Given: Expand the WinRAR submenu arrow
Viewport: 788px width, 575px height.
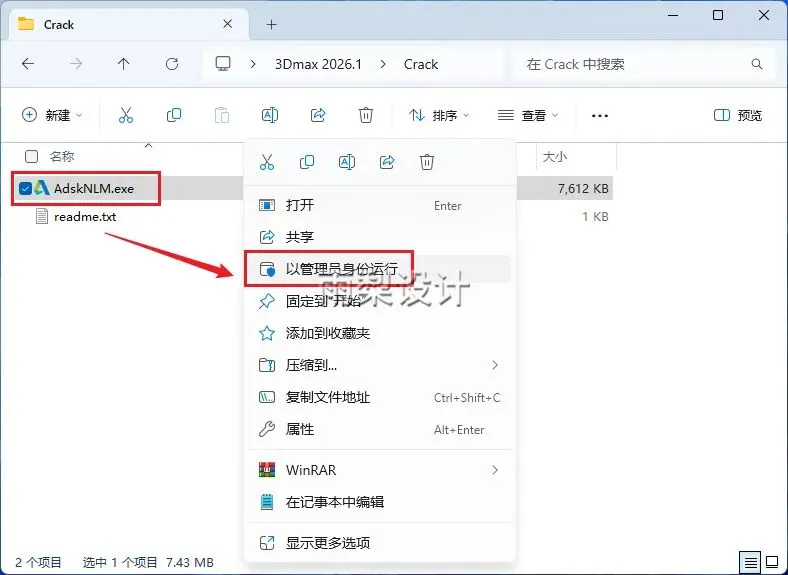Looking at the screenshot, I should (495, 470).
